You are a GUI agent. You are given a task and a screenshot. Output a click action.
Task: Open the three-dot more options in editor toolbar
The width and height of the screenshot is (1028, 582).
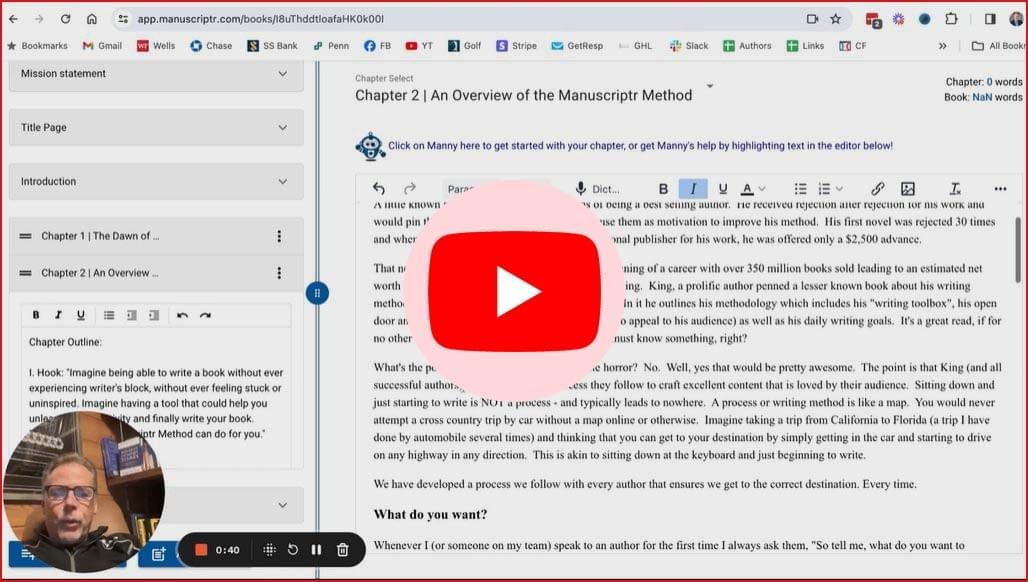[x=1000, y=189]
